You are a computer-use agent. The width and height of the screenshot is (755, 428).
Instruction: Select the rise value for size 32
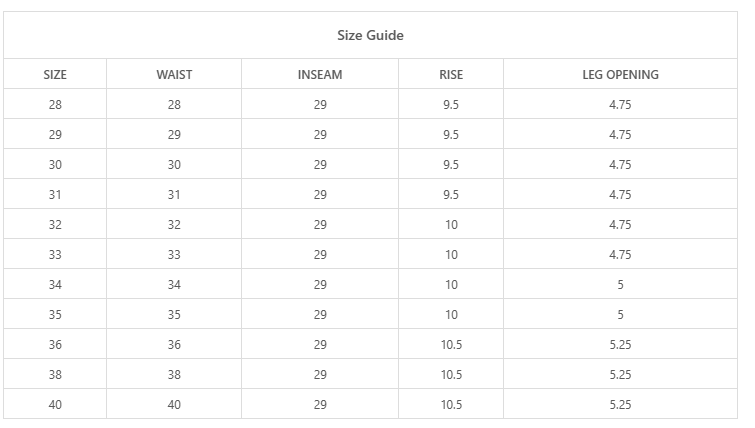click(x=451, y=225)
